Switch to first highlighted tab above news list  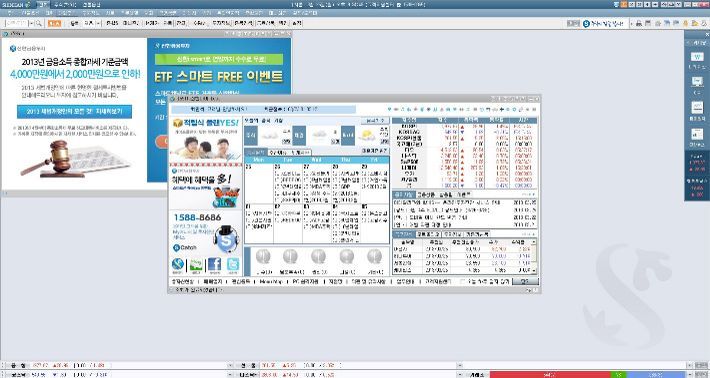point(403,194)
